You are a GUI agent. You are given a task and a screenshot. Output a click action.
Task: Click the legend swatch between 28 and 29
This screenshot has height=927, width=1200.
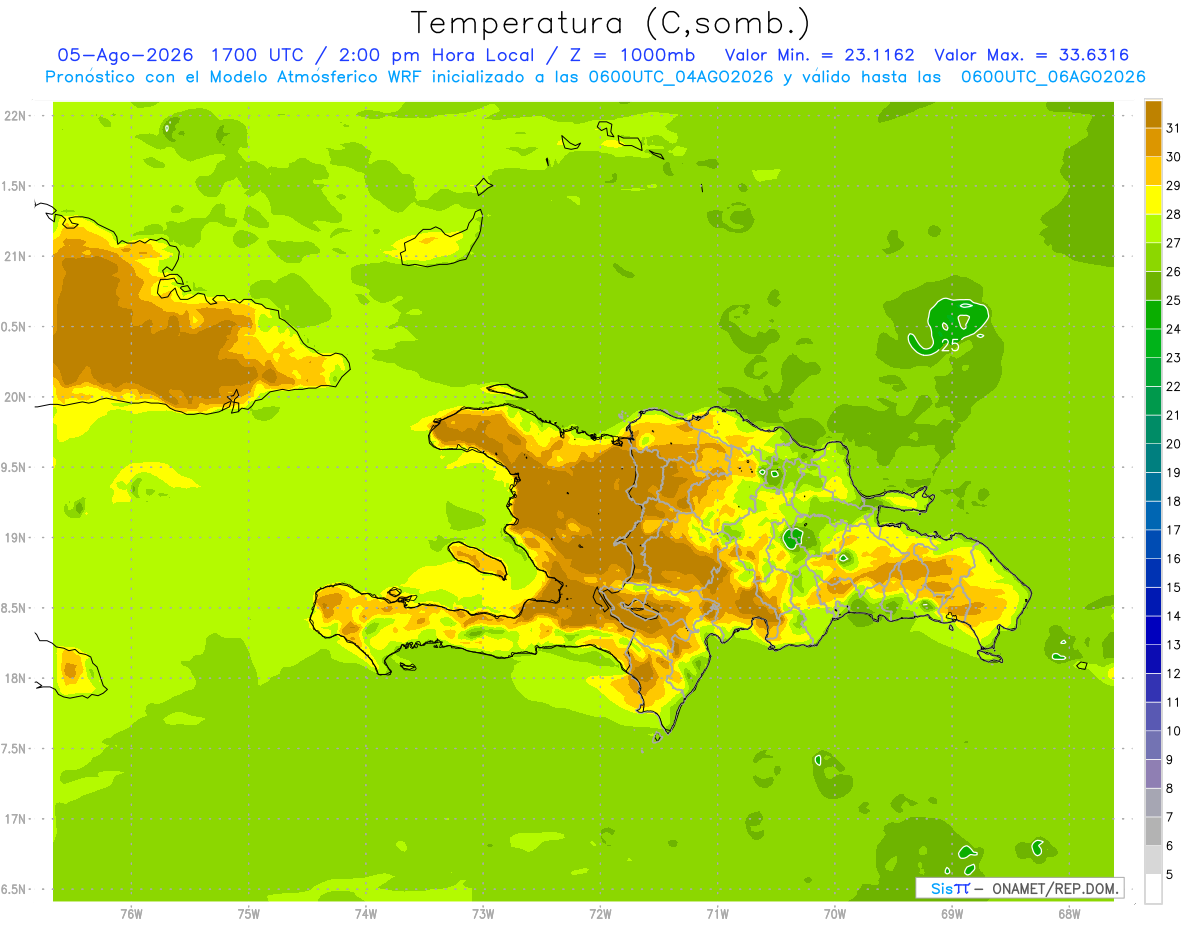click(1153, 200)
